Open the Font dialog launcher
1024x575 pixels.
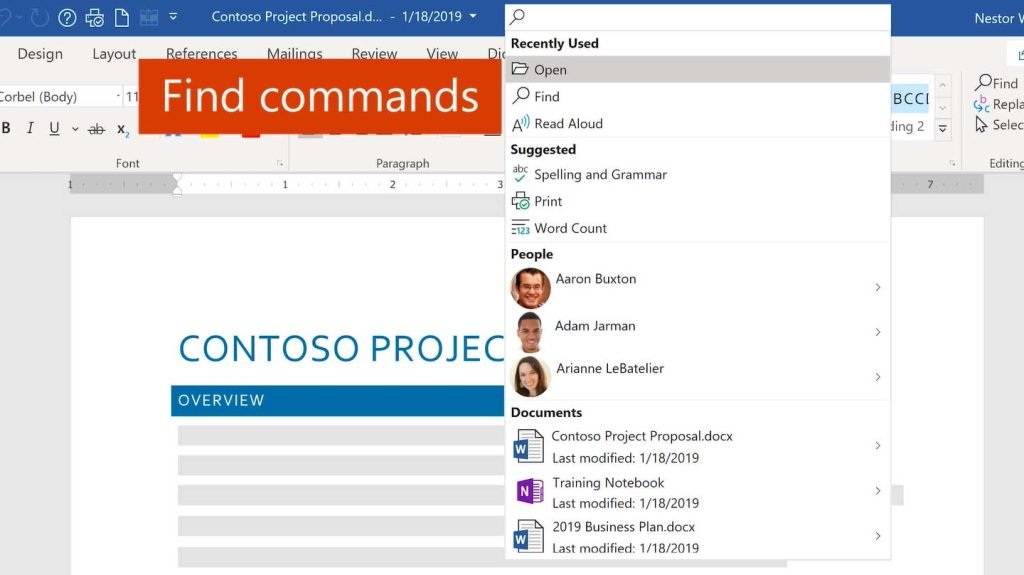click(280, 163)
